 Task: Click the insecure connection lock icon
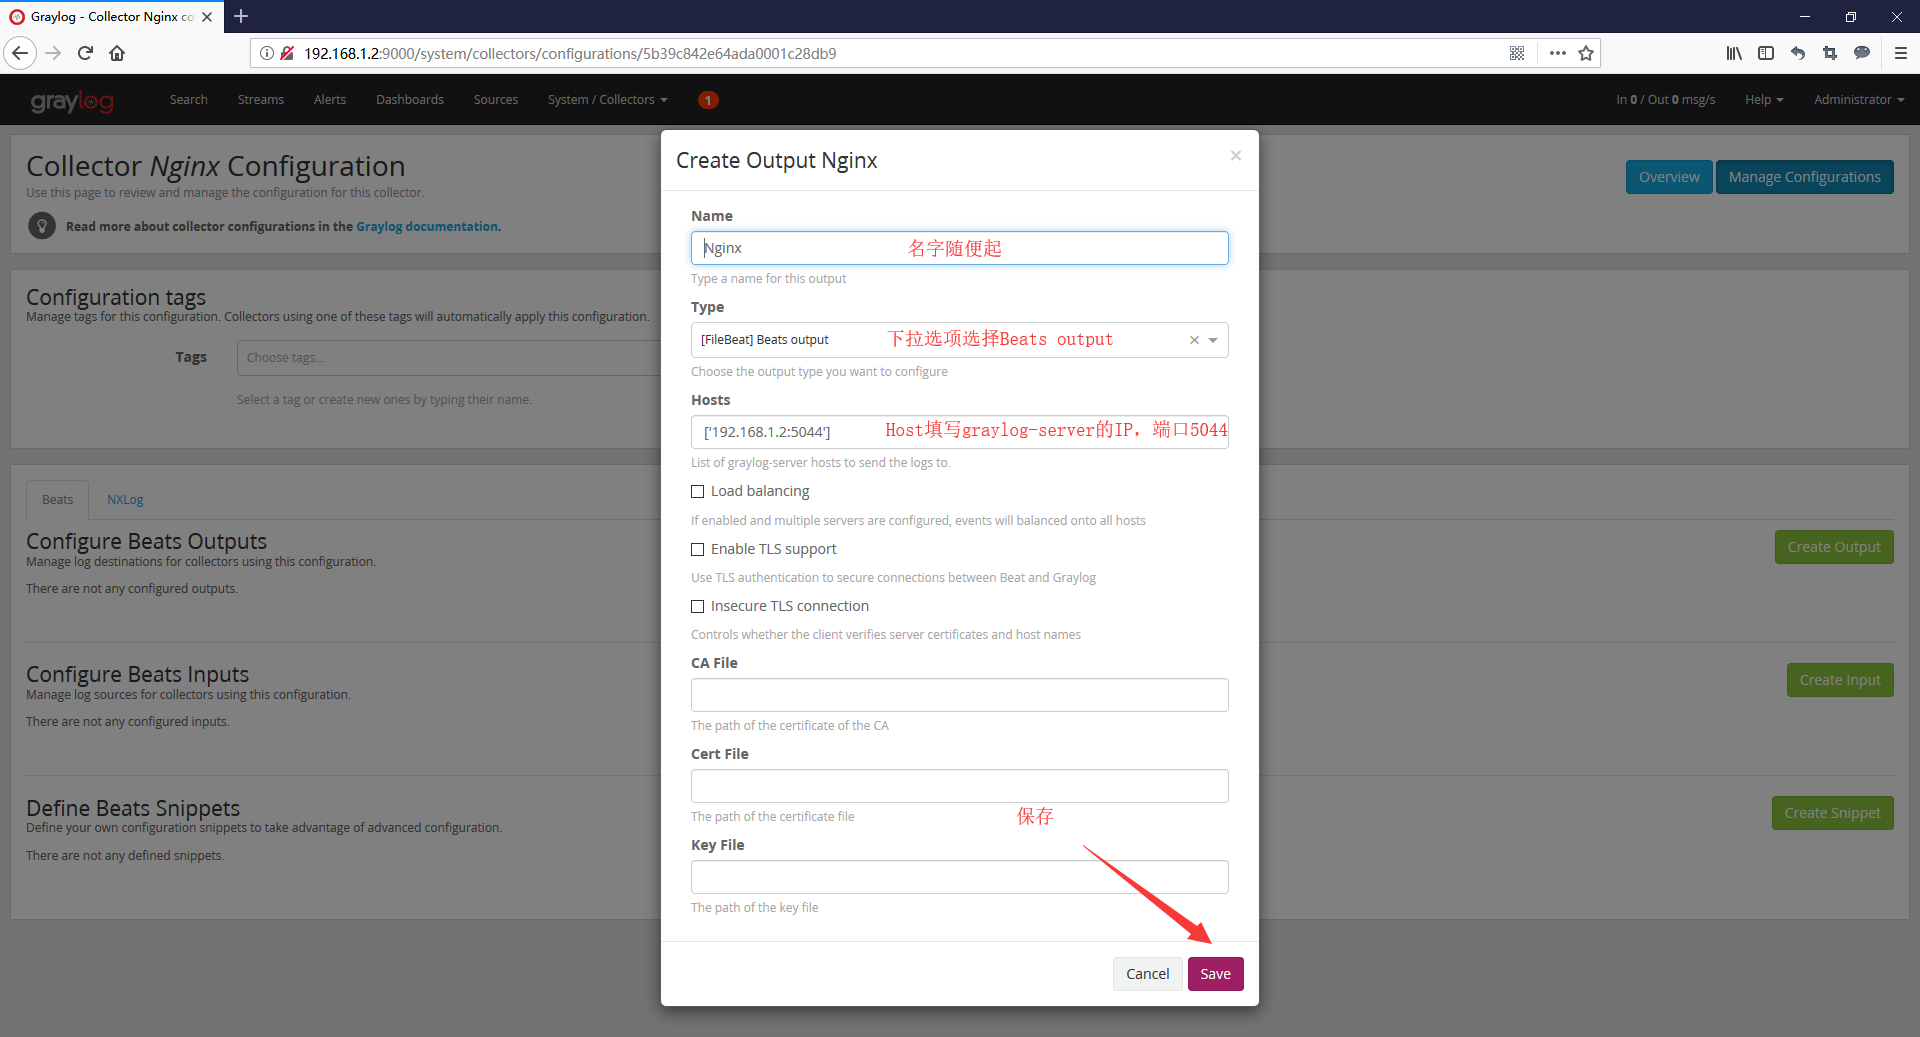(287, 53)
